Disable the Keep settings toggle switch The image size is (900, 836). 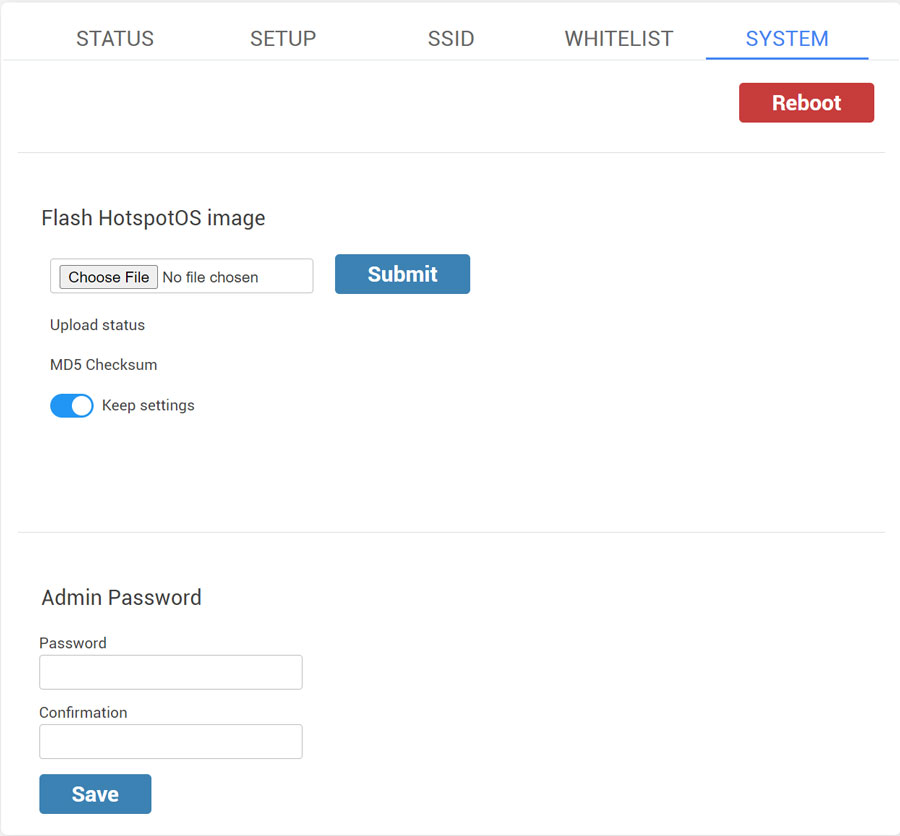[x=71, y=405]
